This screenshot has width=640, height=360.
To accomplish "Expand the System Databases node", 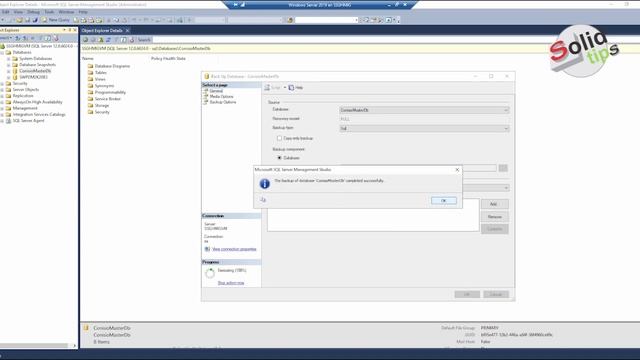I will (x=9, y=58).
